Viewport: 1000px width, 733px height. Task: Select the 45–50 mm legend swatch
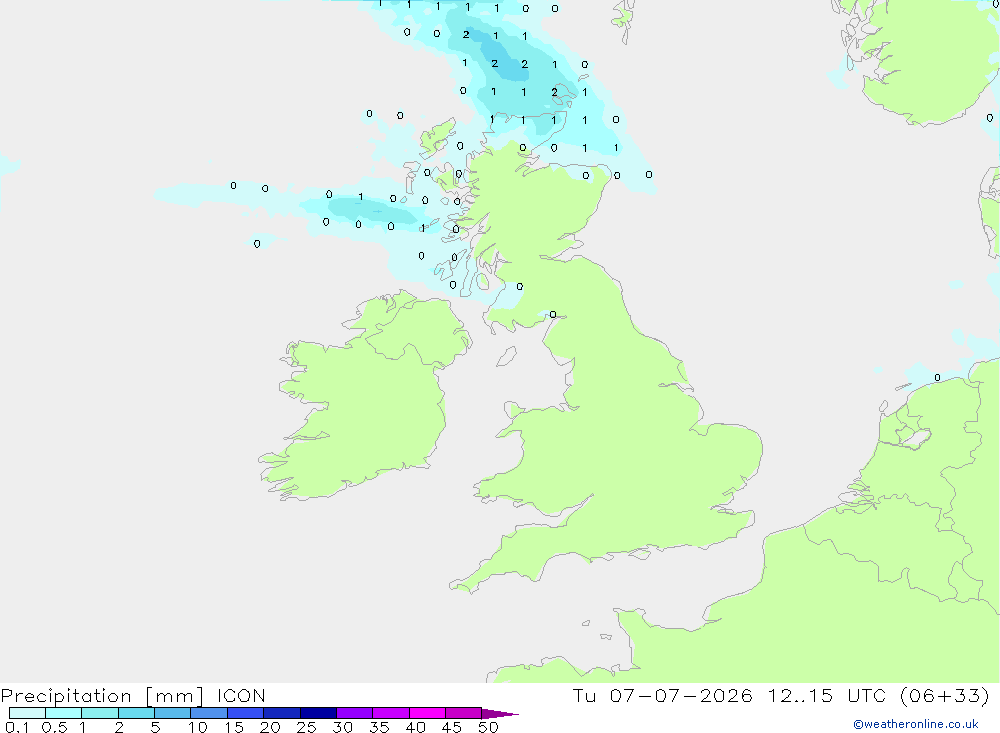point(464,713)
